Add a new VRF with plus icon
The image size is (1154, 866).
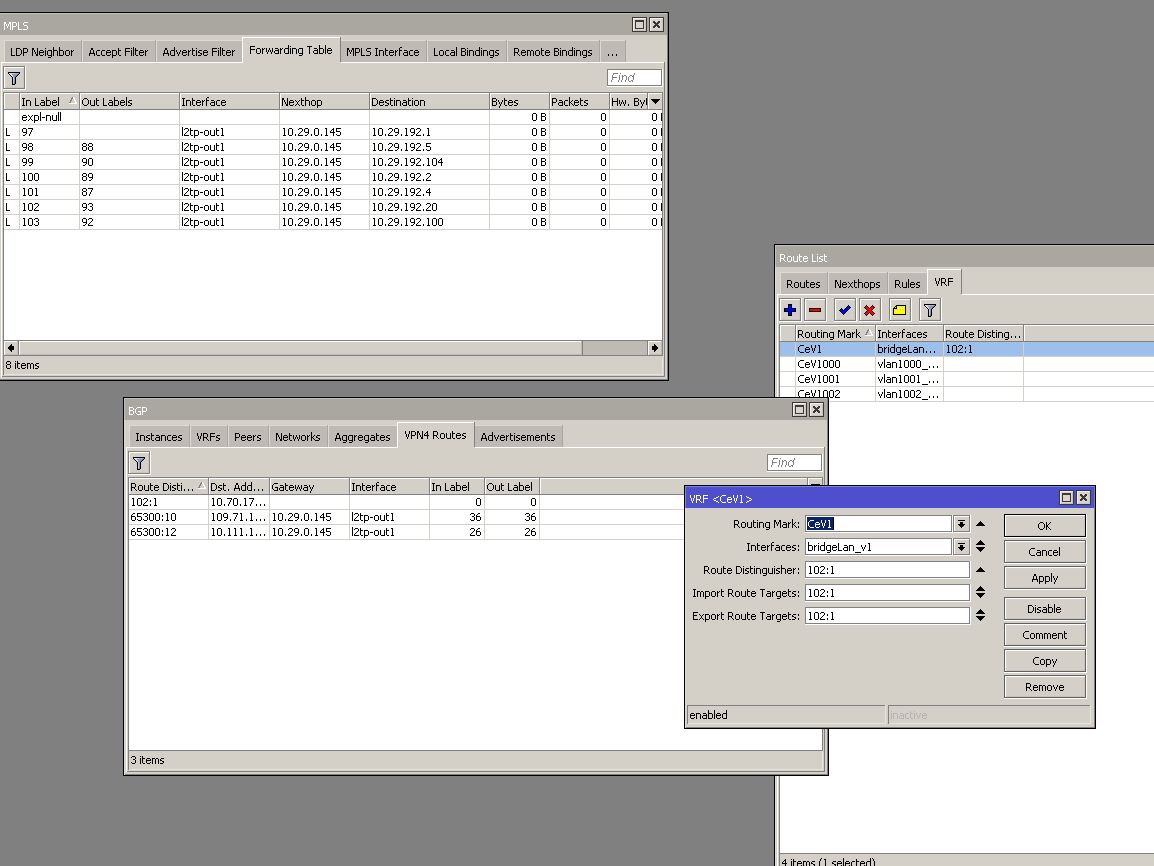791,310
